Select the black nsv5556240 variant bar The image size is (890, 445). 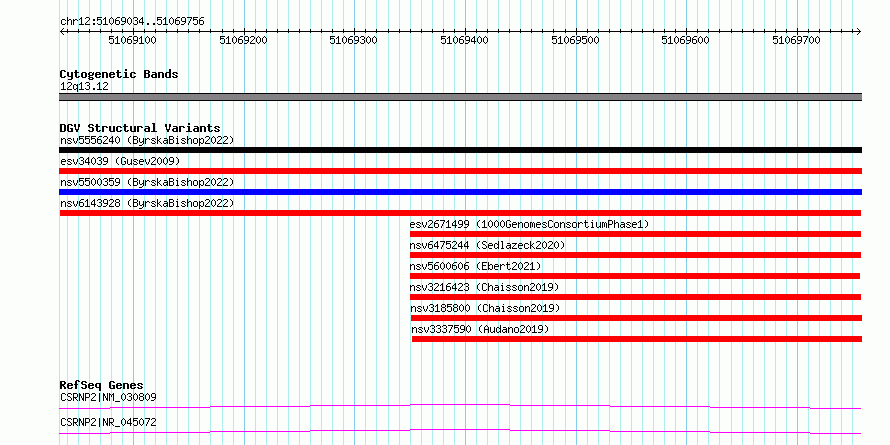tap(461, 150)
